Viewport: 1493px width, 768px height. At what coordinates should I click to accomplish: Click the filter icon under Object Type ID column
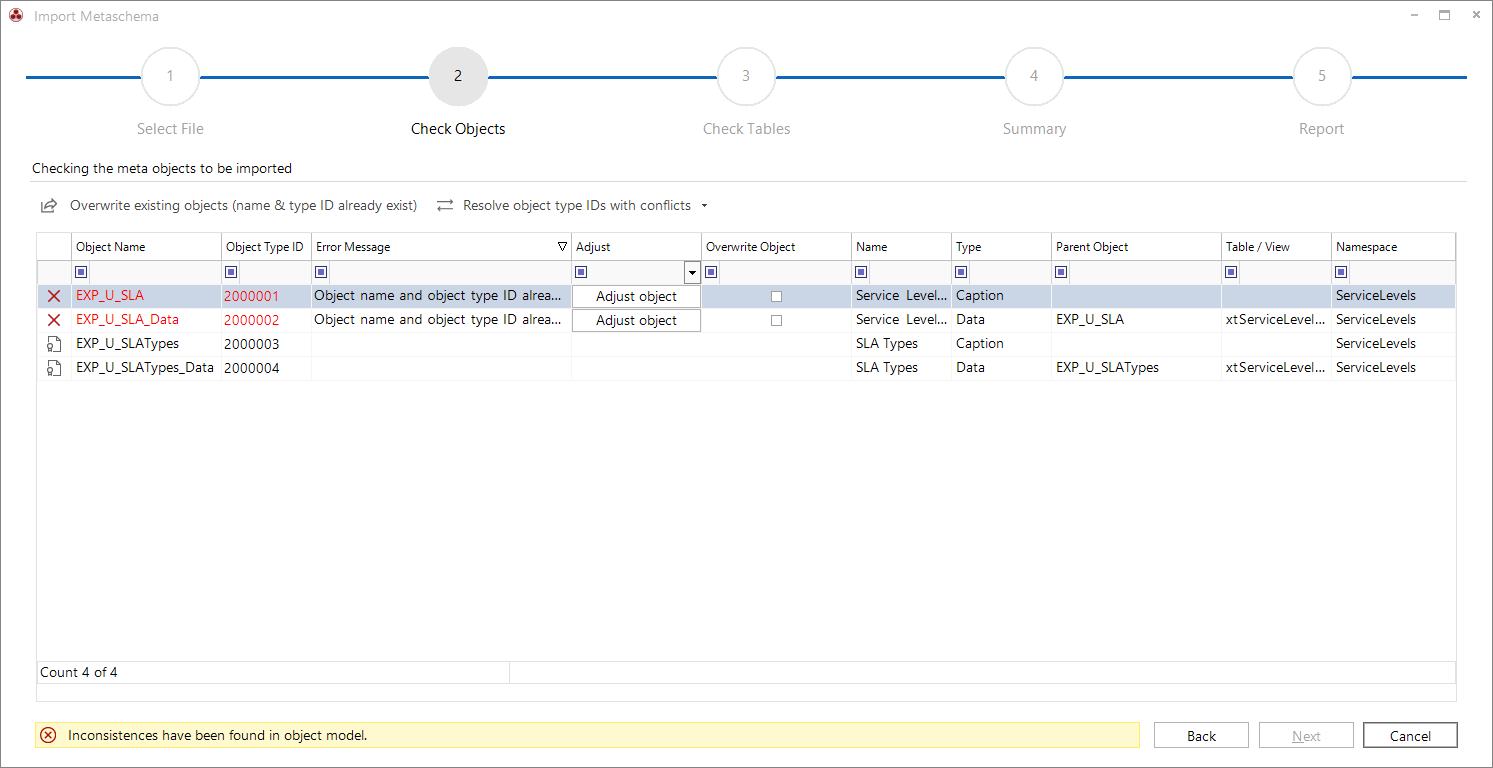click(x=231, y=272)
